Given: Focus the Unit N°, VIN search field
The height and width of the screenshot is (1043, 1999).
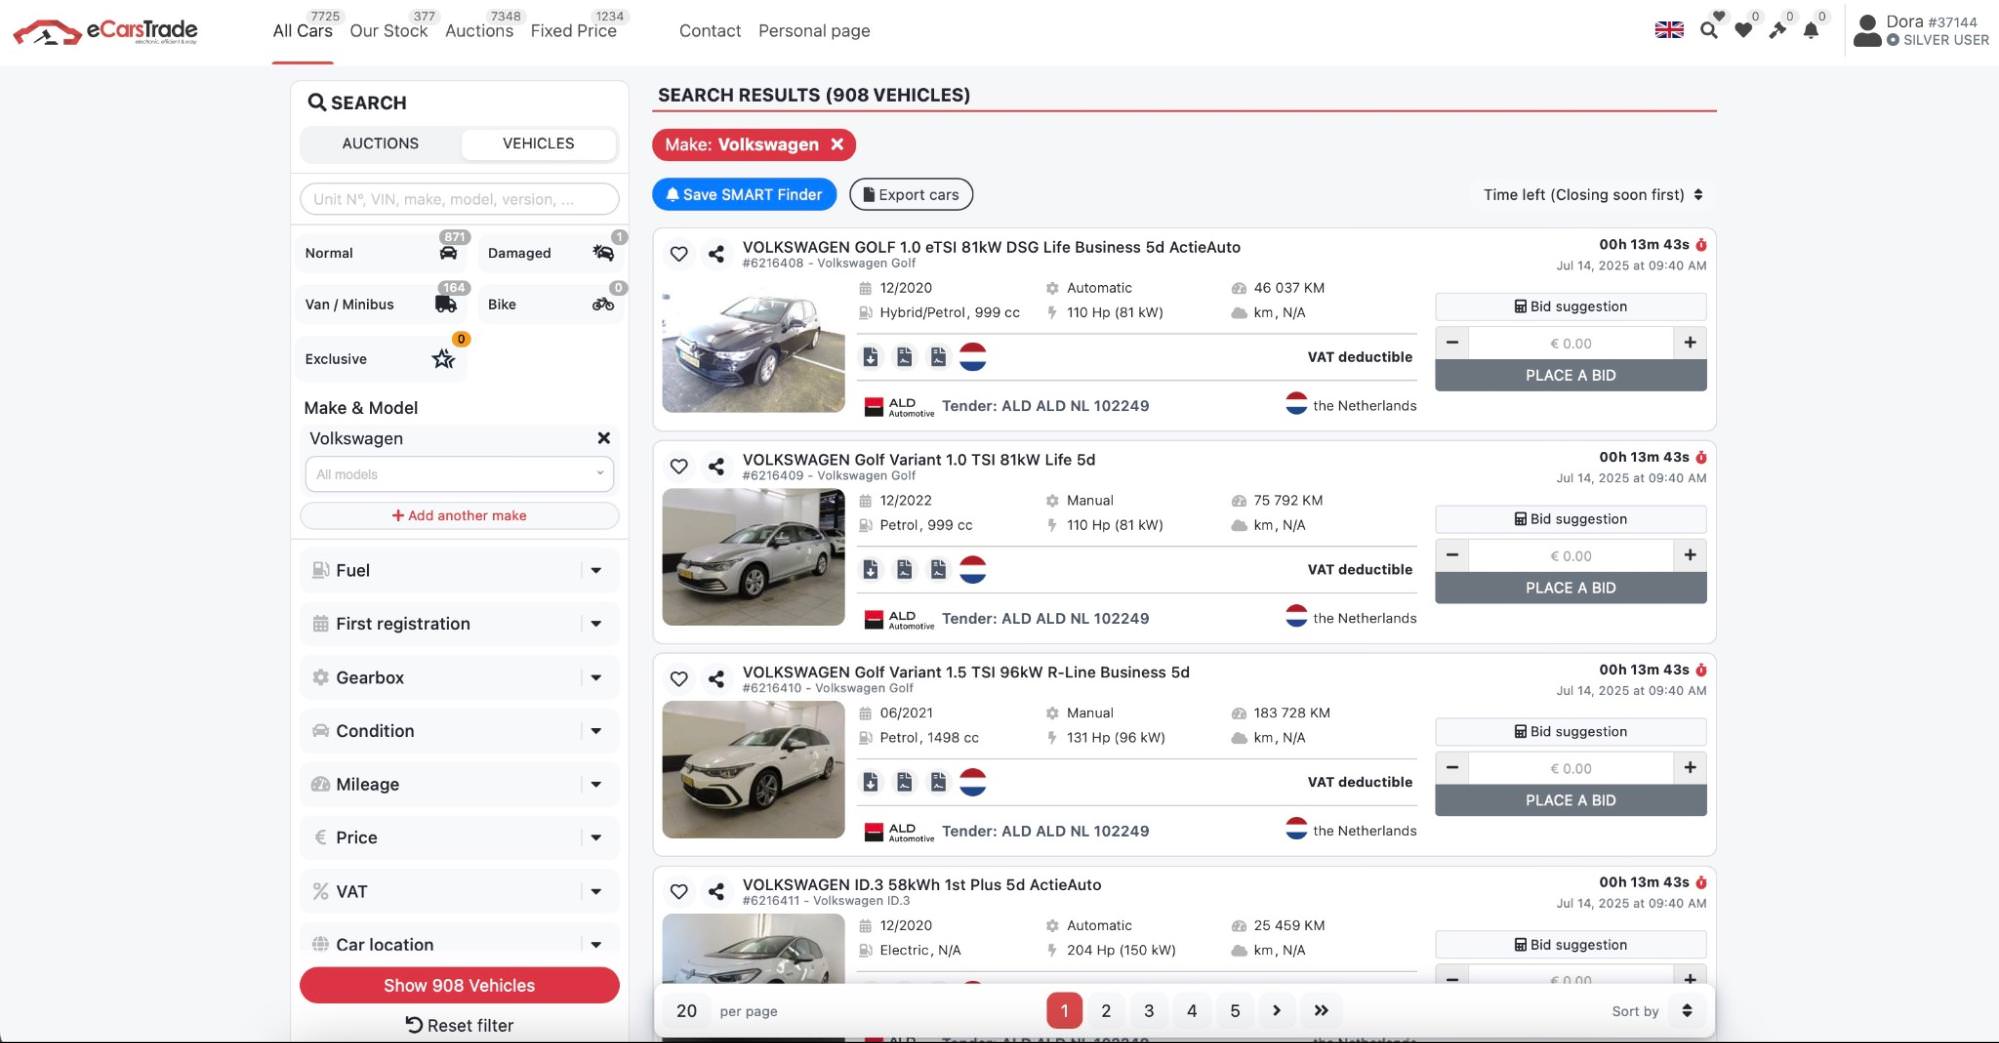Looking at the screenshot, I should (459, 199).
